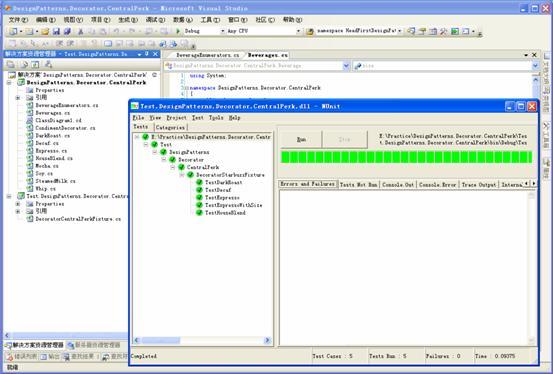Click the Undo arrow icon
The width and height of the screenshot is (553, 374).
116,31
